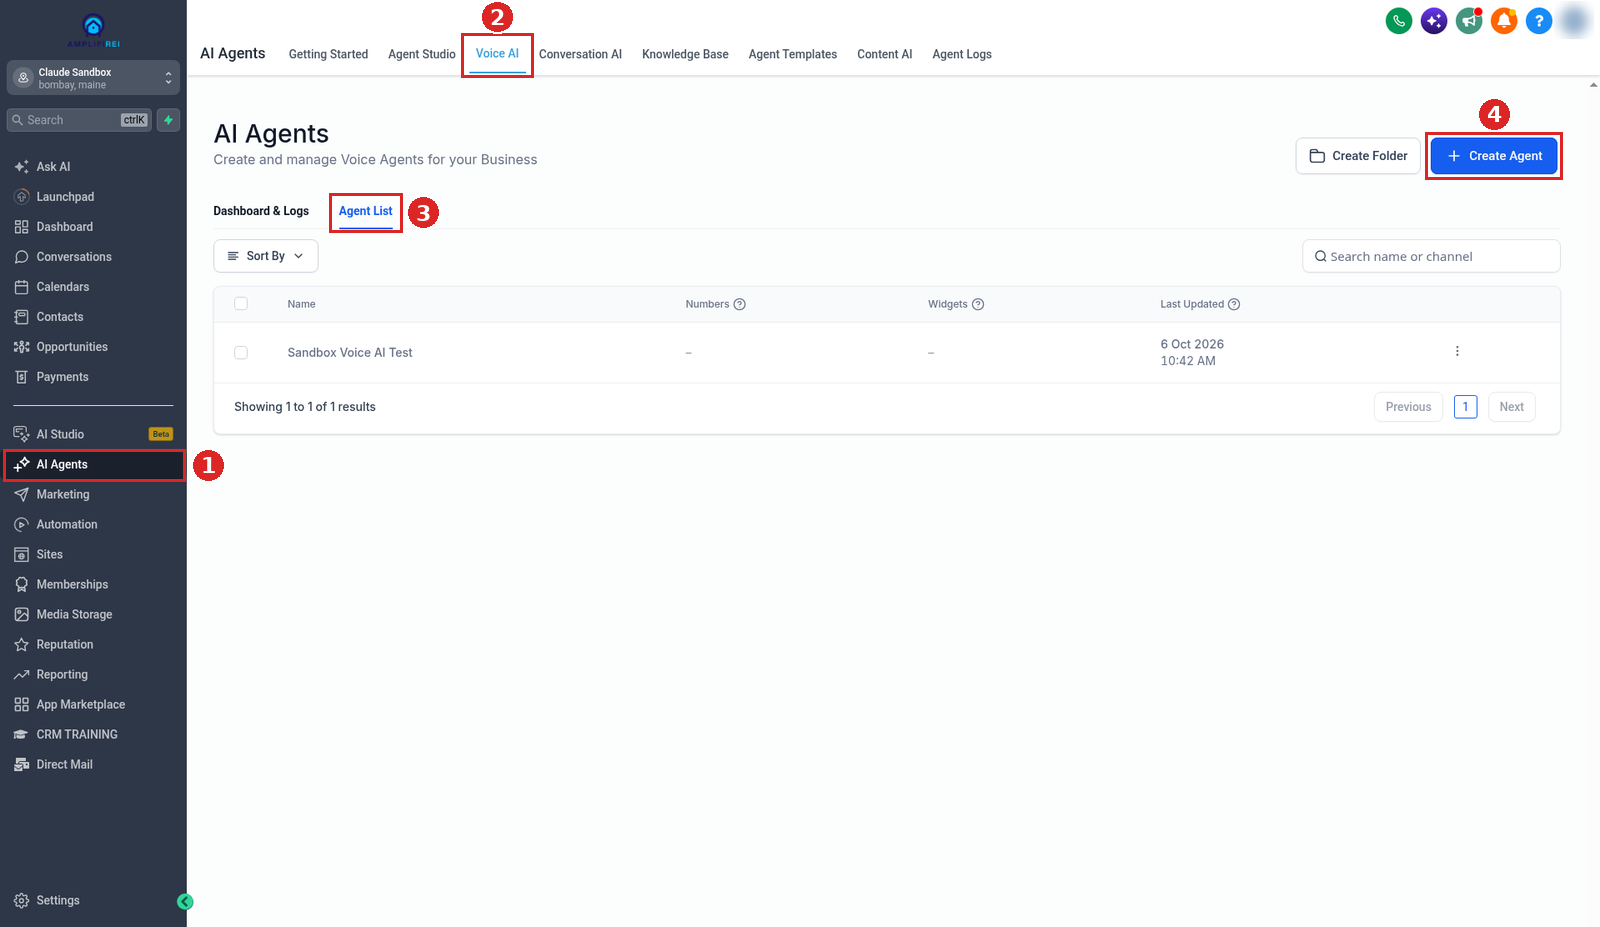Focus the Search name or channel field

[x=1431, y=256]
